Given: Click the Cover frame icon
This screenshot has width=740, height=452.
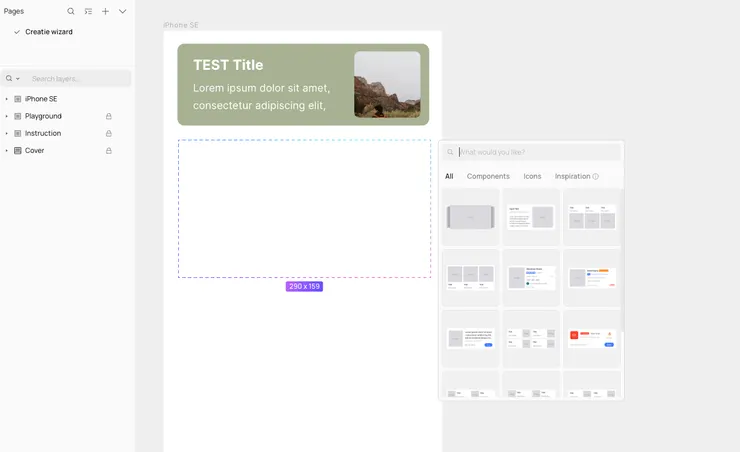Looking at the screenshot, I should [18, 150].
